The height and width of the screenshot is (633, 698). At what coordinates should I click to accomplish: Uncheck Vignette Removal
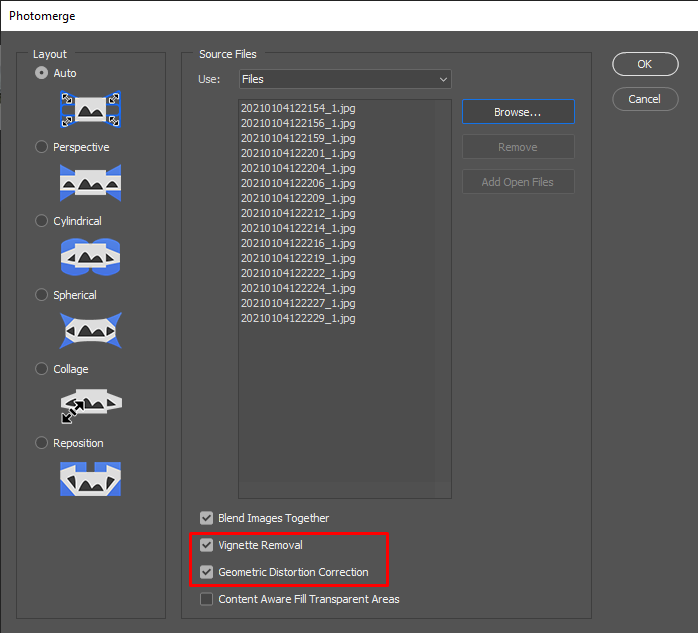click(207, 545)
